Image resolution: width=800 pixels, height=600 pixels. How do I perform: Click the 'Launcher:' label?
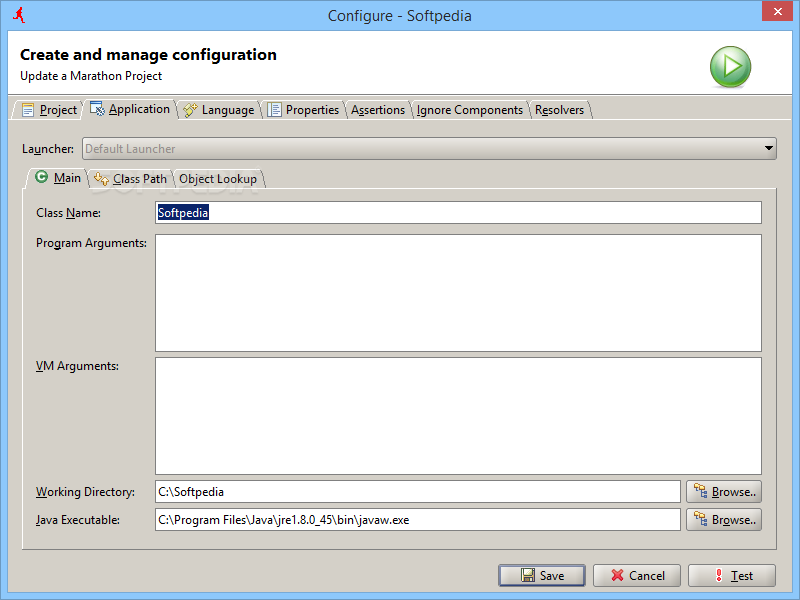(x=48, y=149)
